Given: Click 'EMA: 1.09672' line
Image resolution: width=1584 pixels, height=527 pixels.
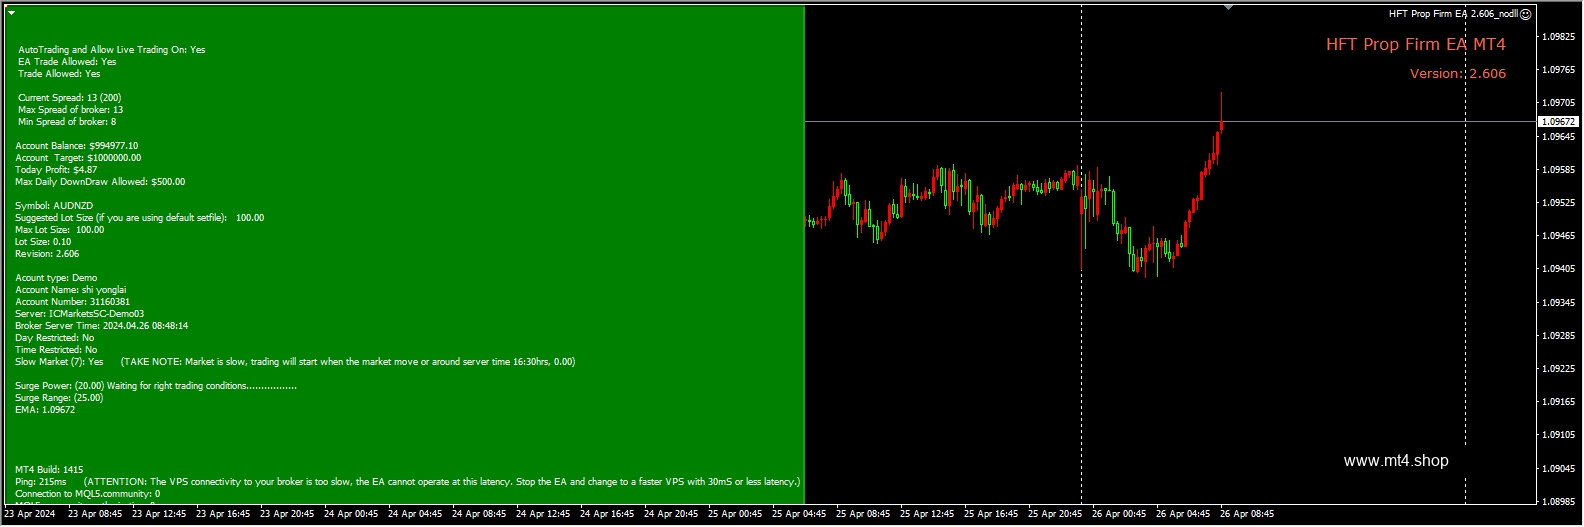Looking at the screenshot, I should point(45,410).
